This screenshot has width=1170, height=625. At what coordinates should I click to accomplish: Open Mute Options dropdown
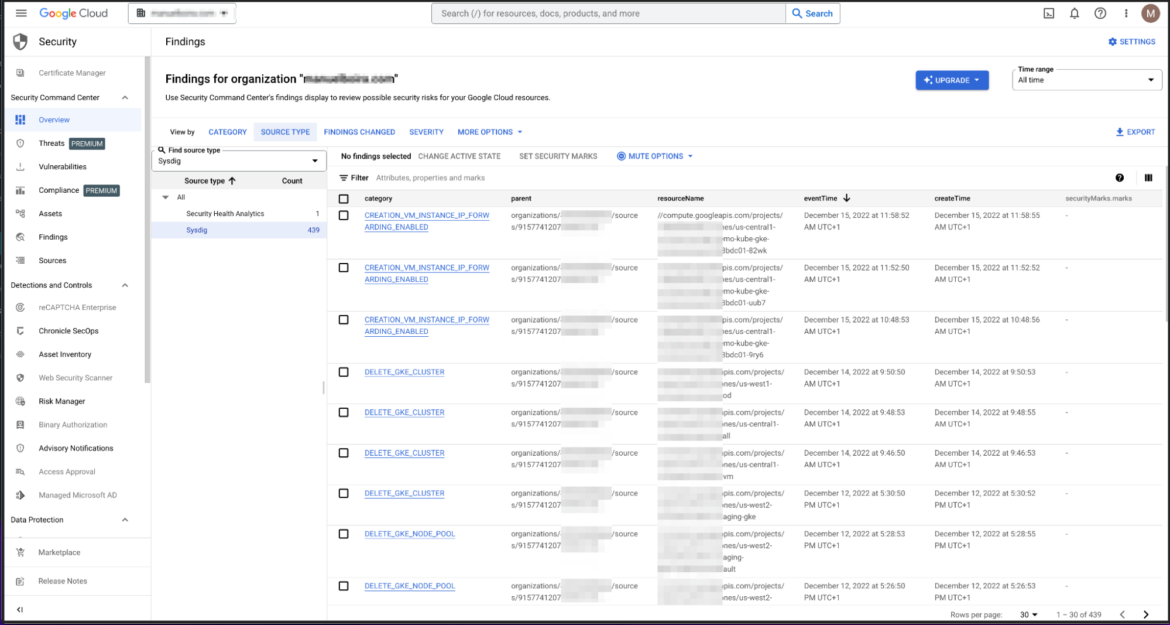655,157
